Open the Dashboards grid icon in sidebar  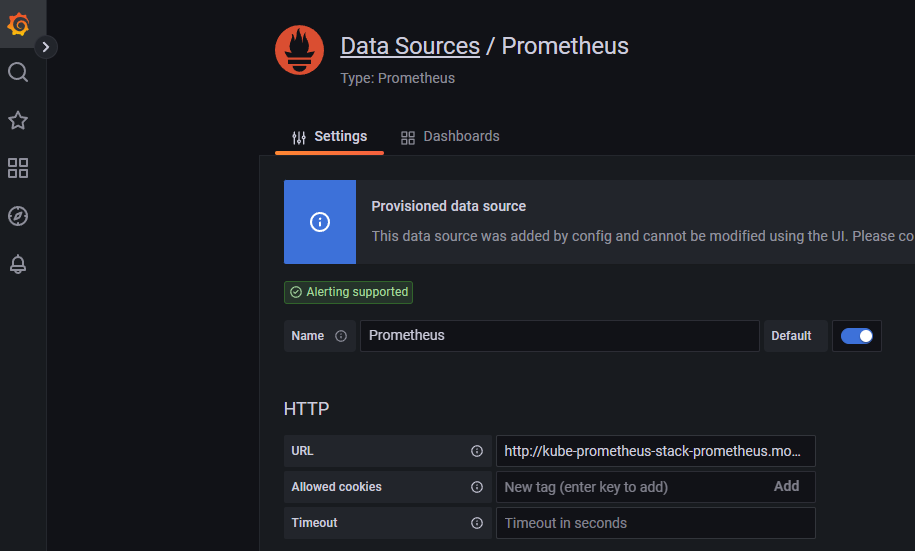point(18,168)
